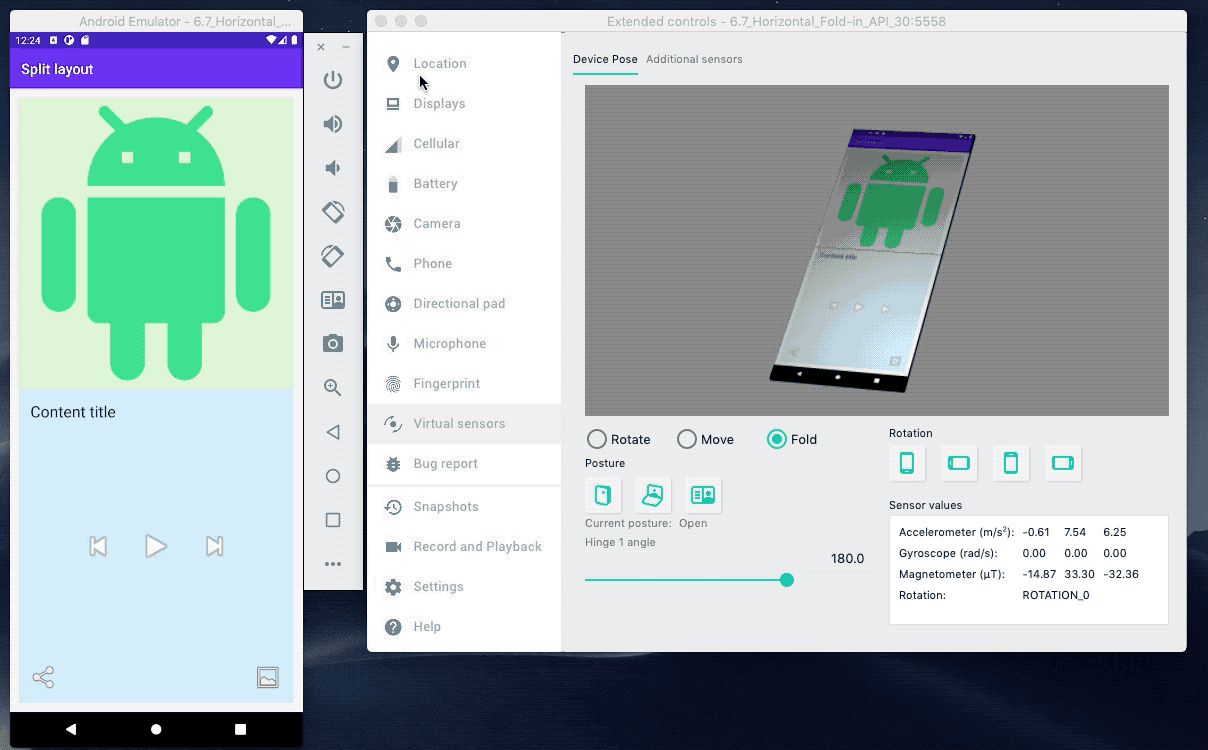Open the Battery settings section
The image size is (1208, 750).
(435, 184)
